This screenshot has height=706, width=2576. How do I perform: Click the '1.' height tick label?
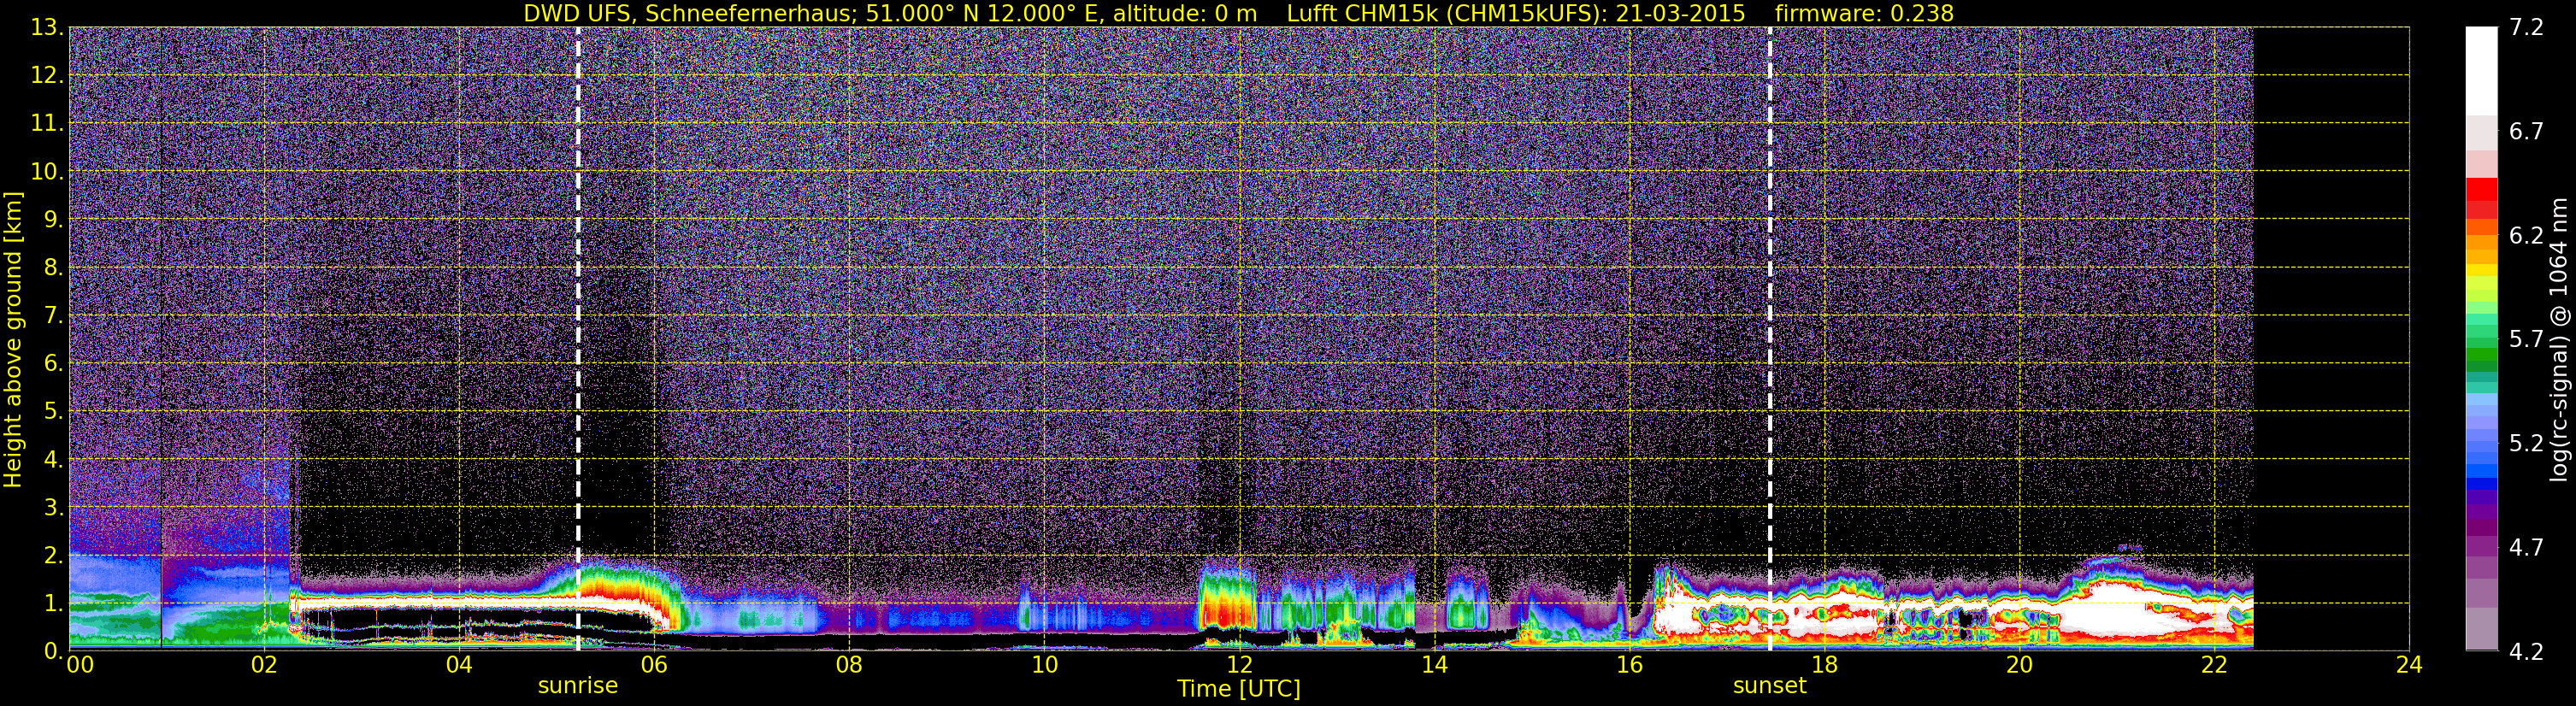coord(53,604)
